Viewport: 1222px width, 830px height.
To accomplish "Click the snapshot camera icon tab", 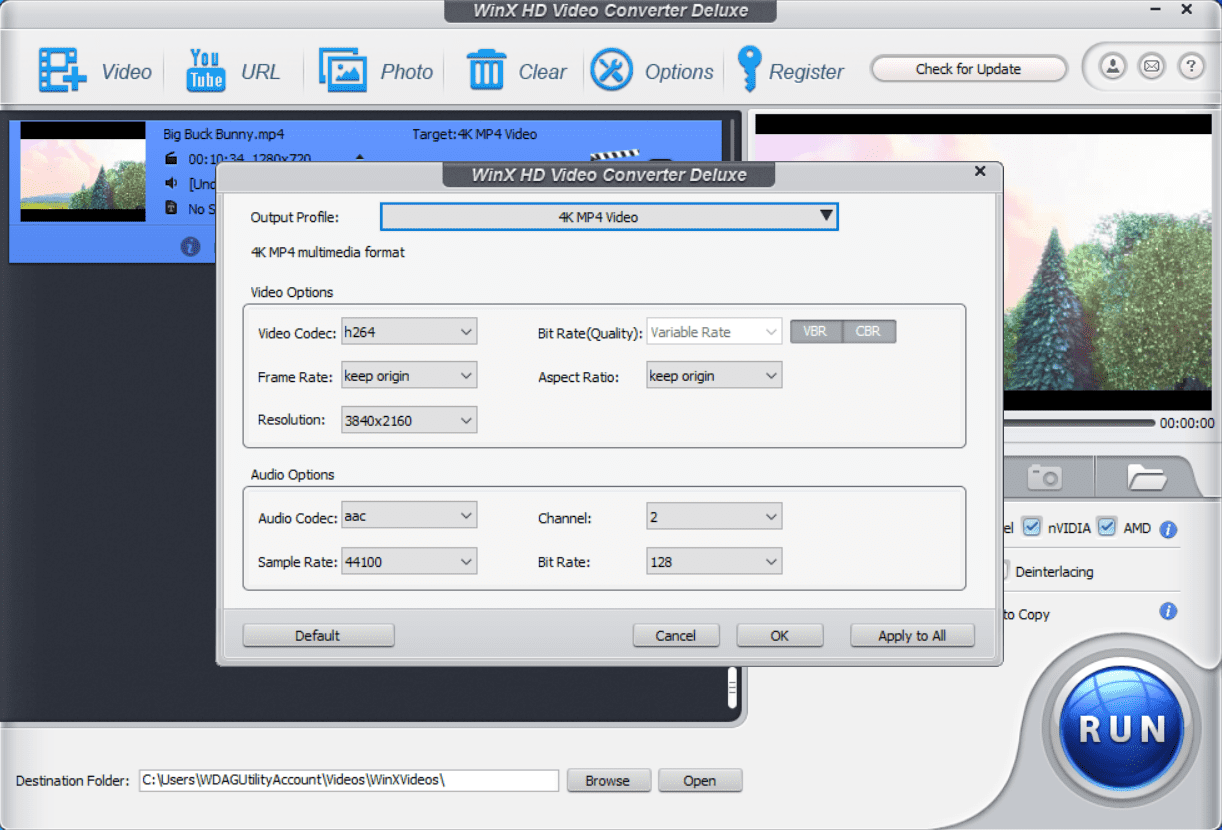I will (1045, 476).
